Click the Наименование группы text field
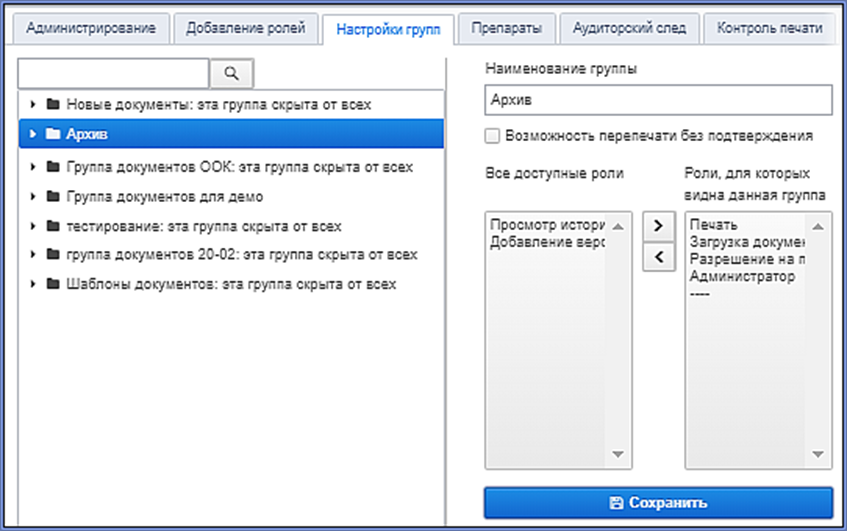 [x=658, y=100]
